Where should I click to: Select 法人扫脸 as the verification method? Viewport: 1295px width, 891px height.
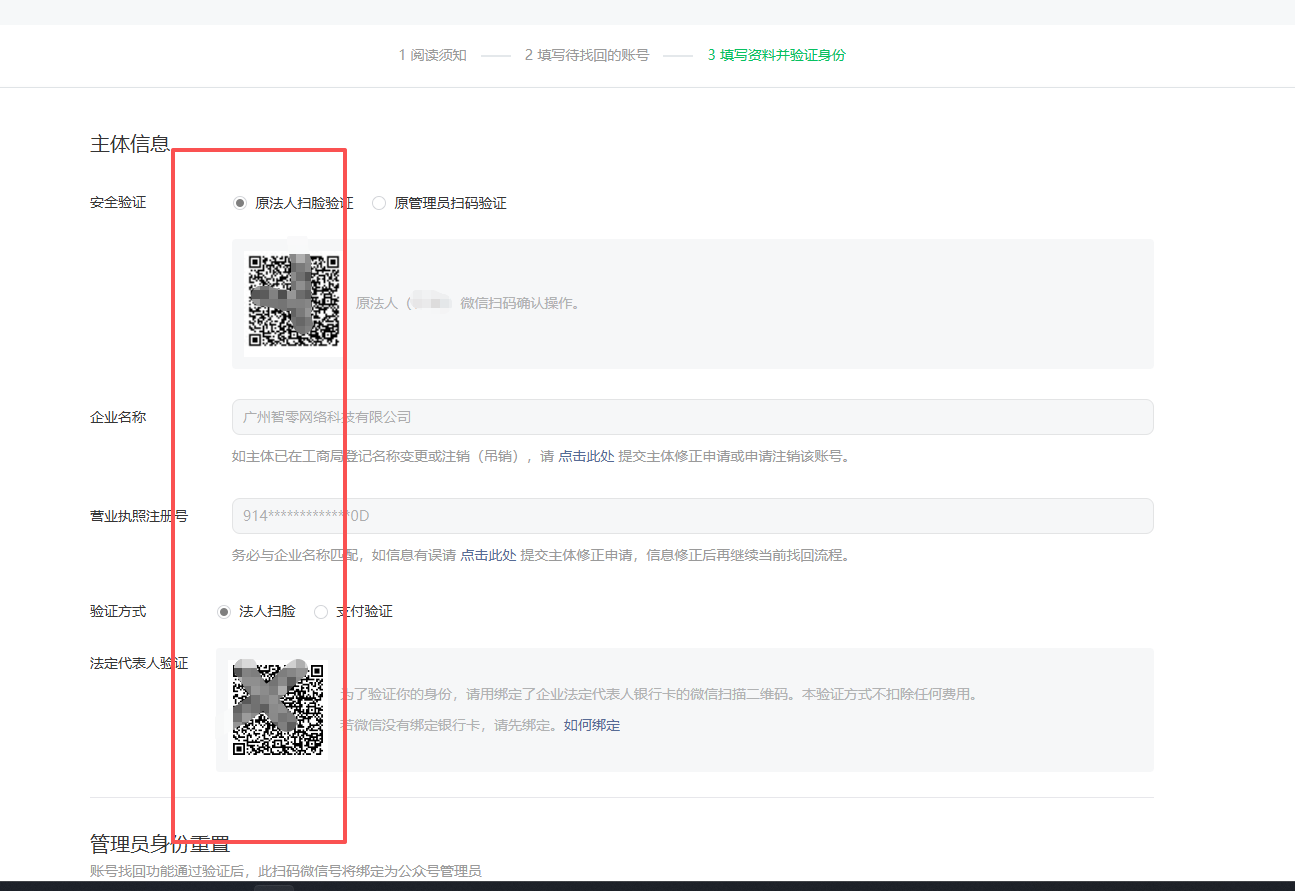pos(224,611)
